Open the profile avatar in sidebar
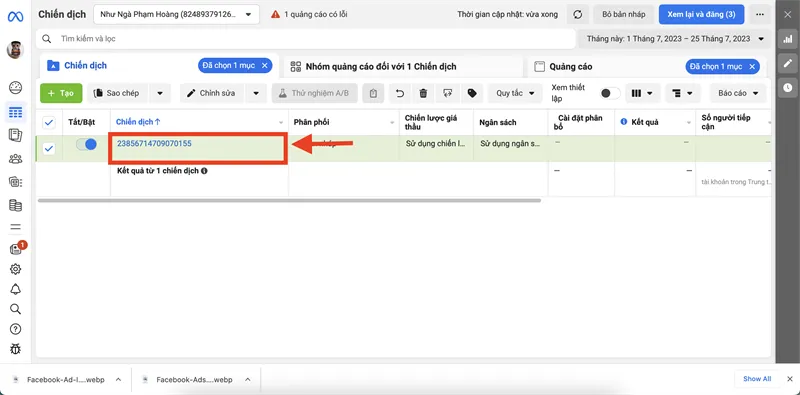 [x=15, y=50]
